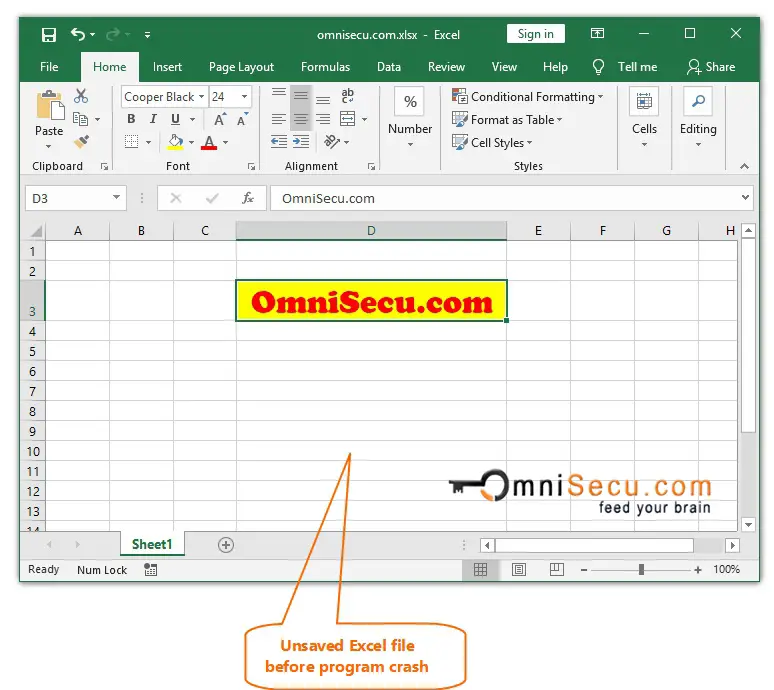Open Font settings dialog launcher
The image size is (774, 690).
(251, 167)
